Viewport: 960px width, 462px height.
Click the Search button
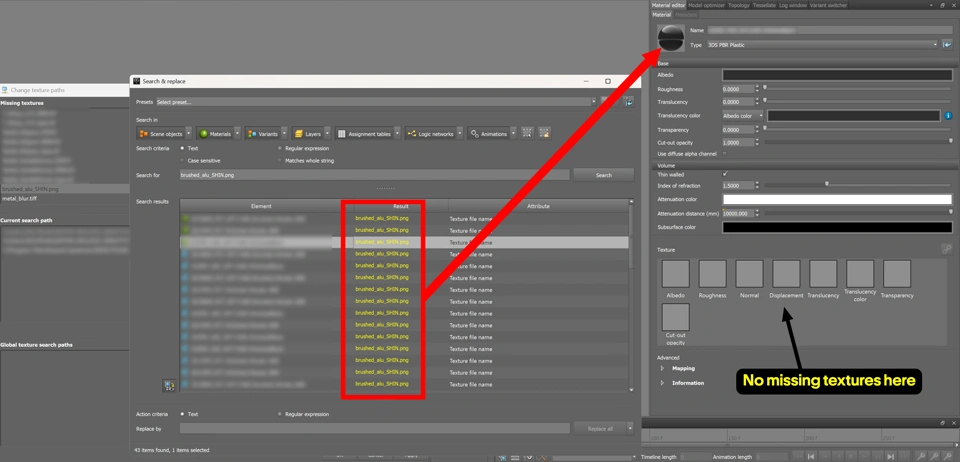[604, 175]
